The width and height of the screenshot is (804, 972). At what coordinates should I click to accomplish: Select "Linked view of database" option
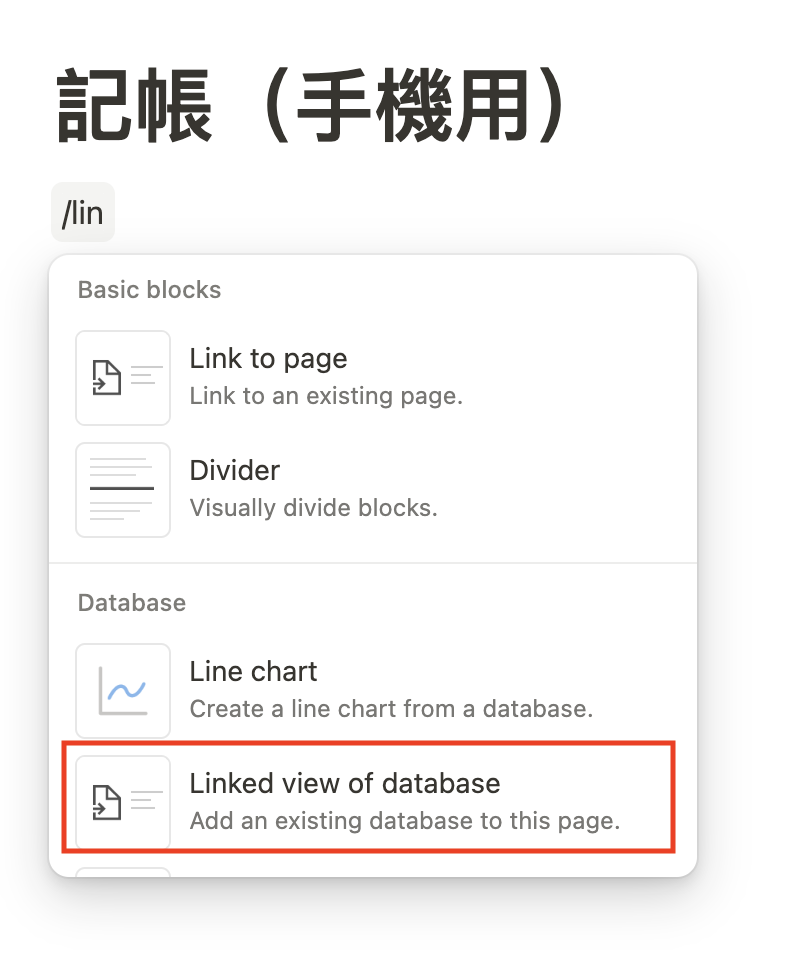(344, 783)
